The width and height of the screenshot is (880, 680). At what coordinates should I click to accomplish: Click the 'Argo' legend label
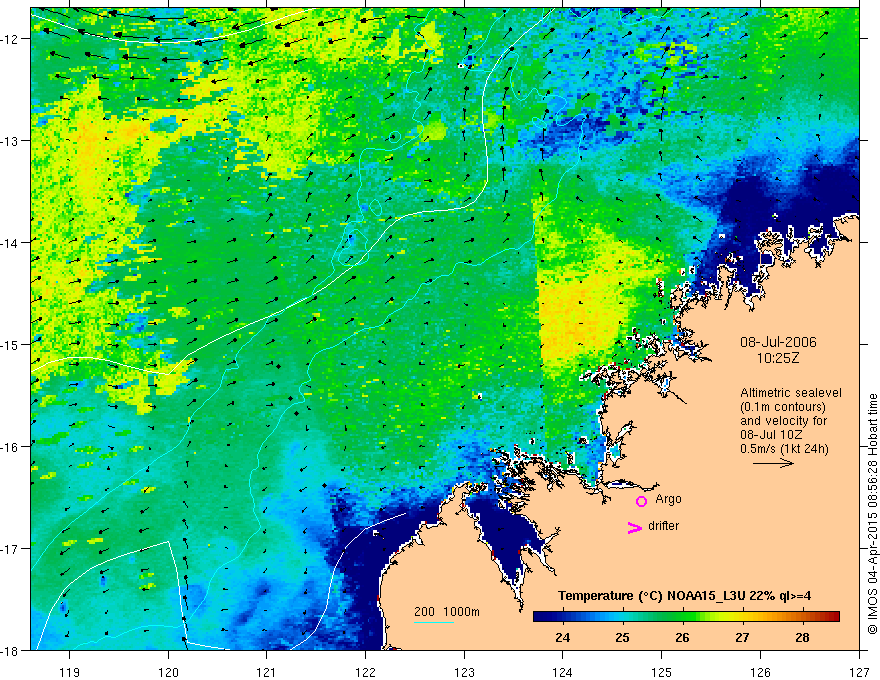point(668,499)
